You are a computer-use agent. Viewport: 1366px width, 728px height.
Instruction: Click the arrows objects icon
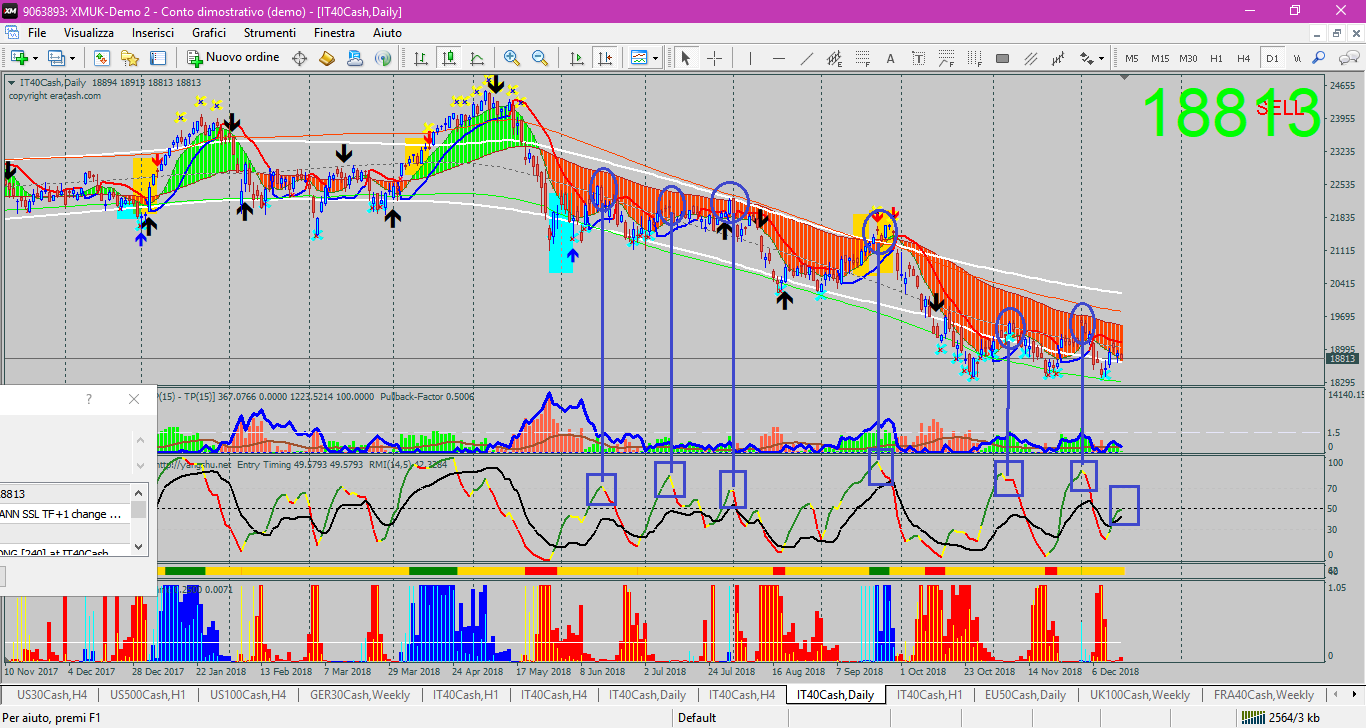pyautogui.click(x=1087, y=57)
